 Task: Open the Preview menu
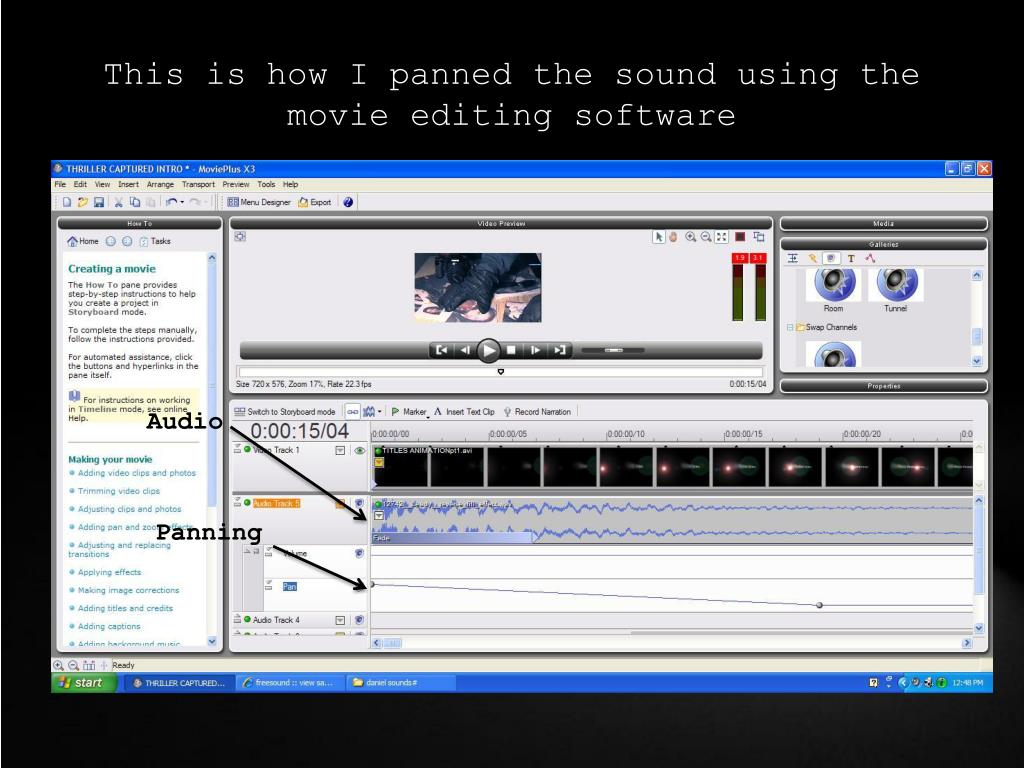(x=236, y=185)
